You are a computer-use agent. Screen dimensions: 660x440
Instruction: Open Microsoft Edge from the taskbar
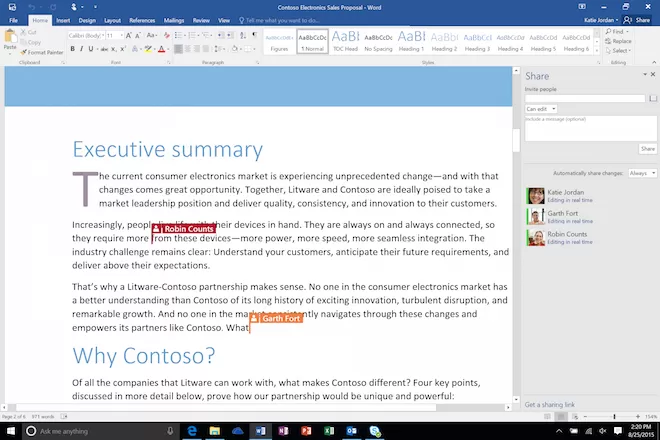[192, 431]
